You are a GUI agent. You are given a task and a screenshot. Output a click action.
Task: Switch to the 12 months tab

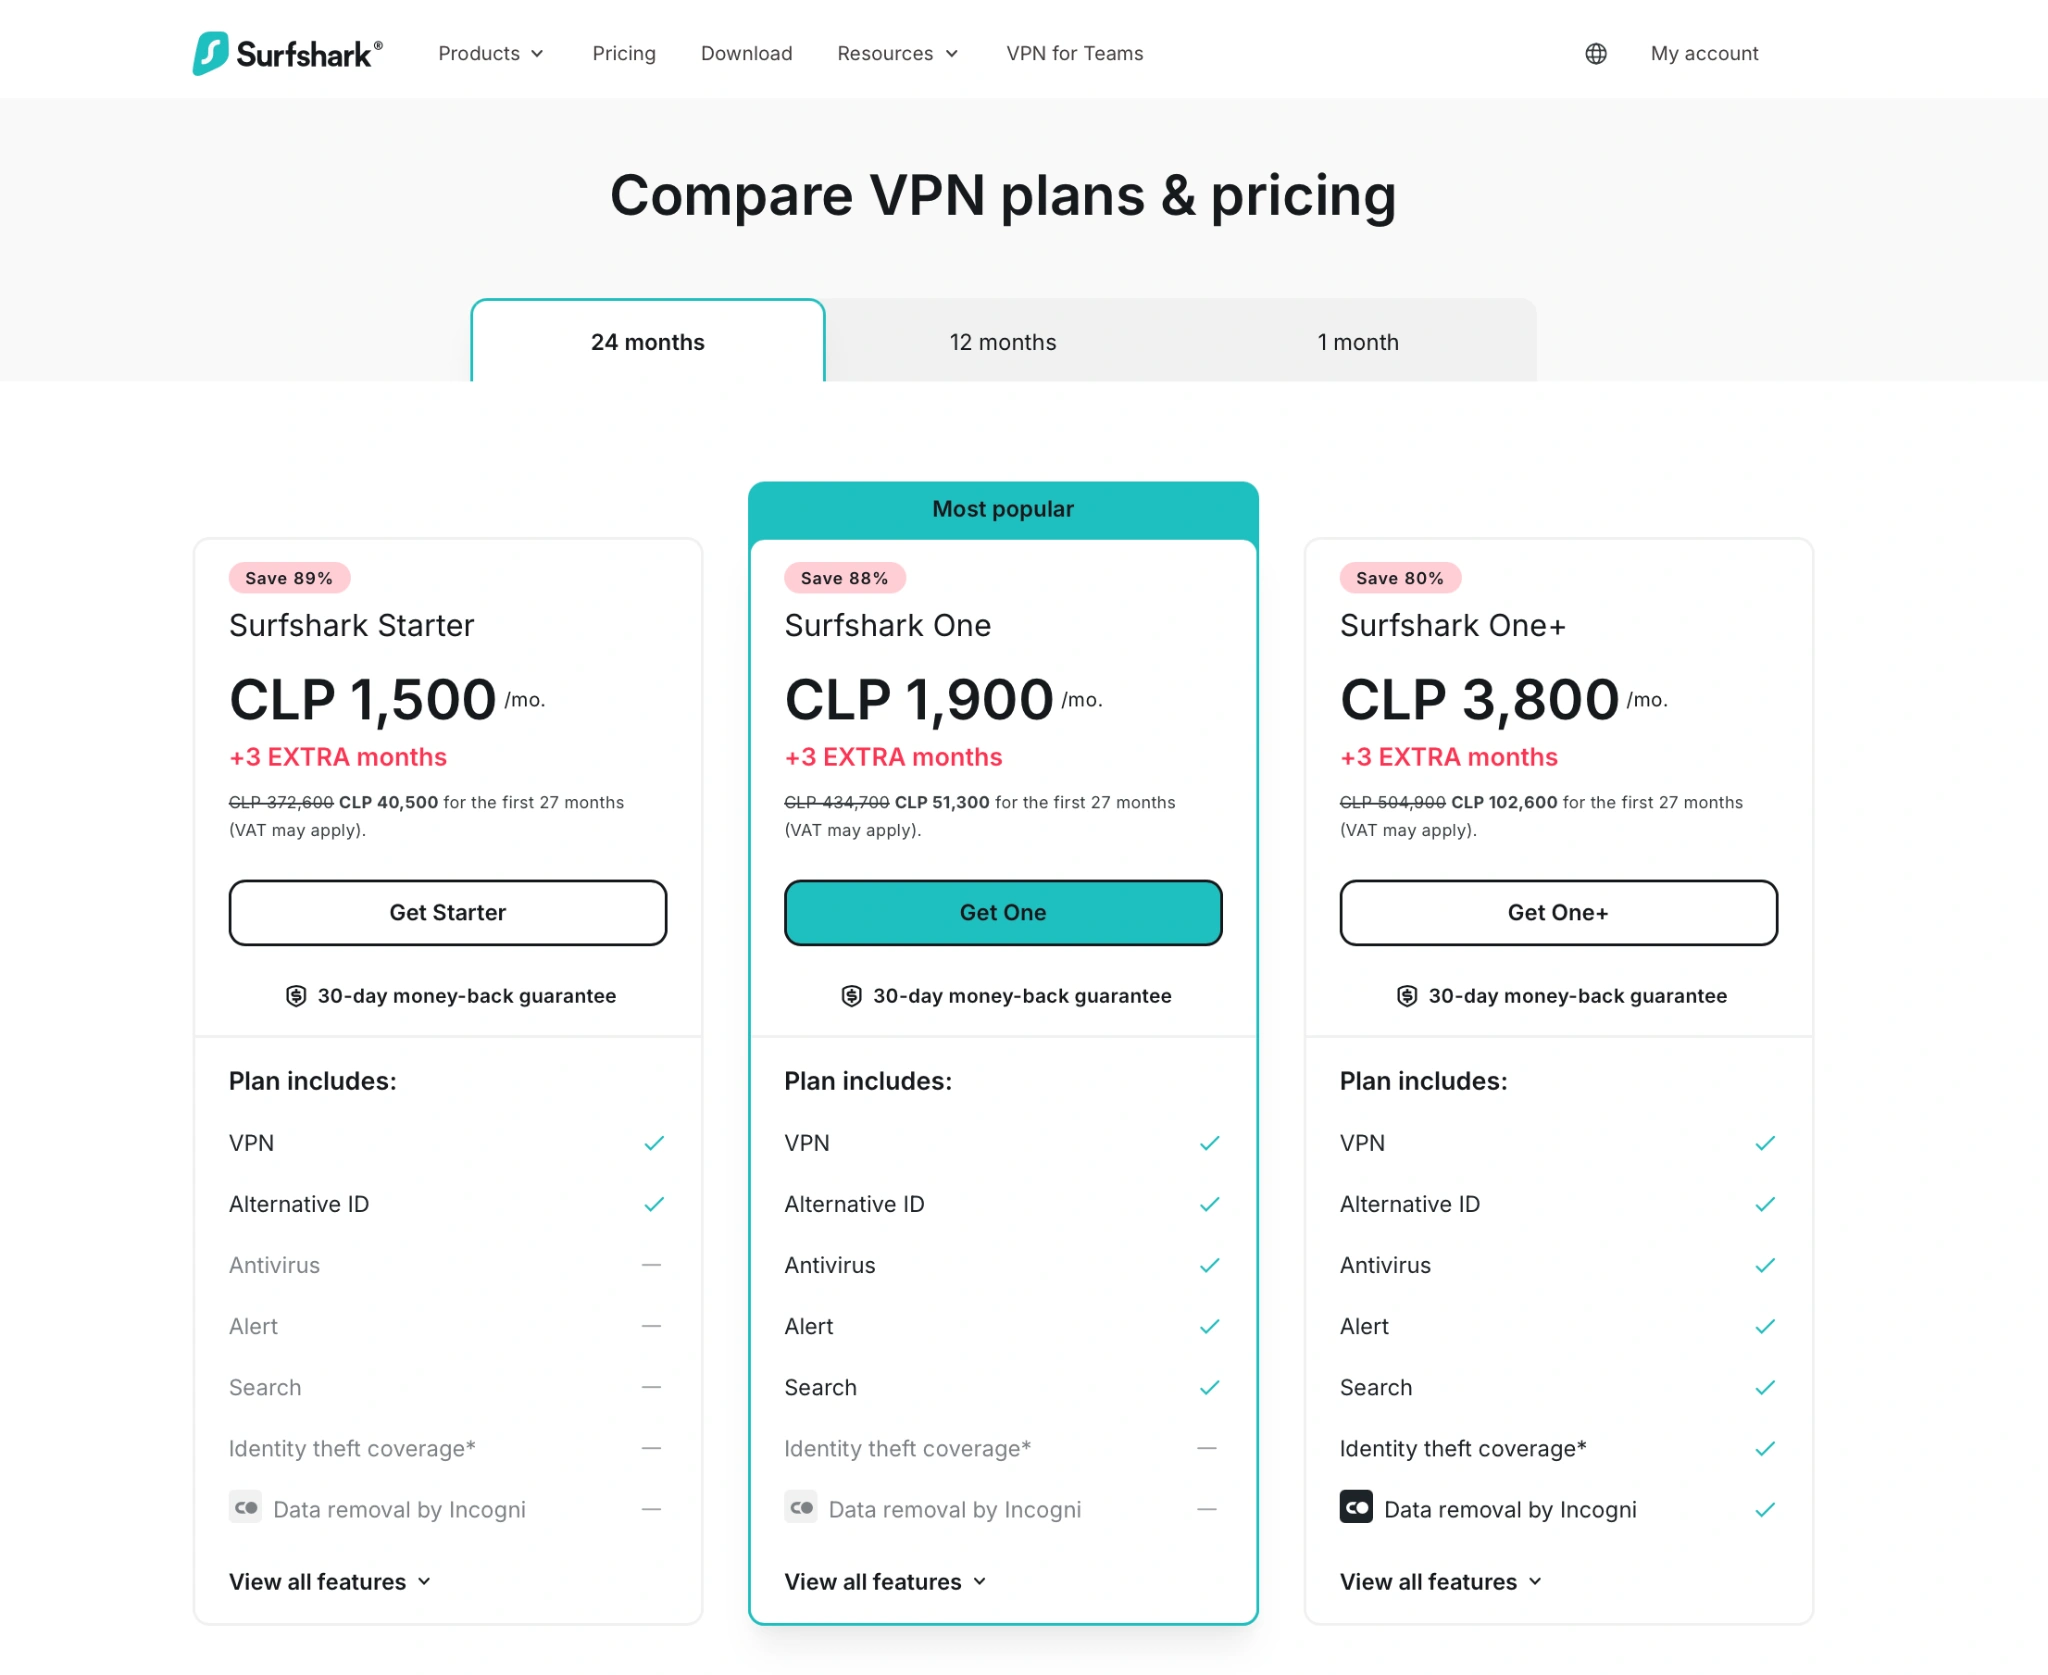[1002, 341]
